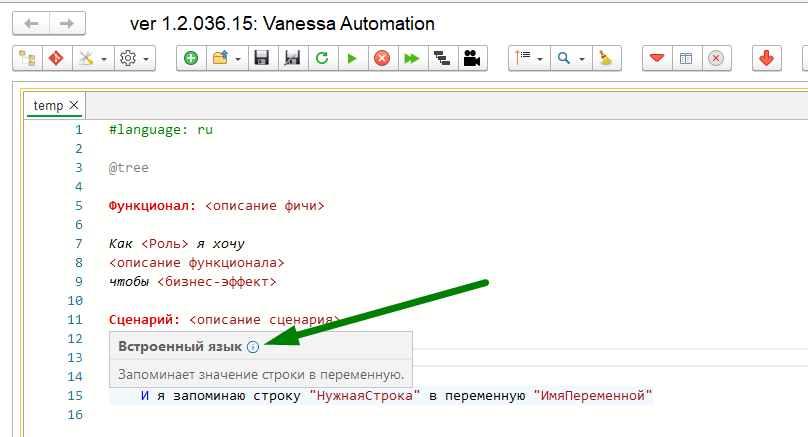Image resolution: width=808 pixels, height=437 pixels.
Task: Click the #language: ru line
Action: click(x=161, y=130)
